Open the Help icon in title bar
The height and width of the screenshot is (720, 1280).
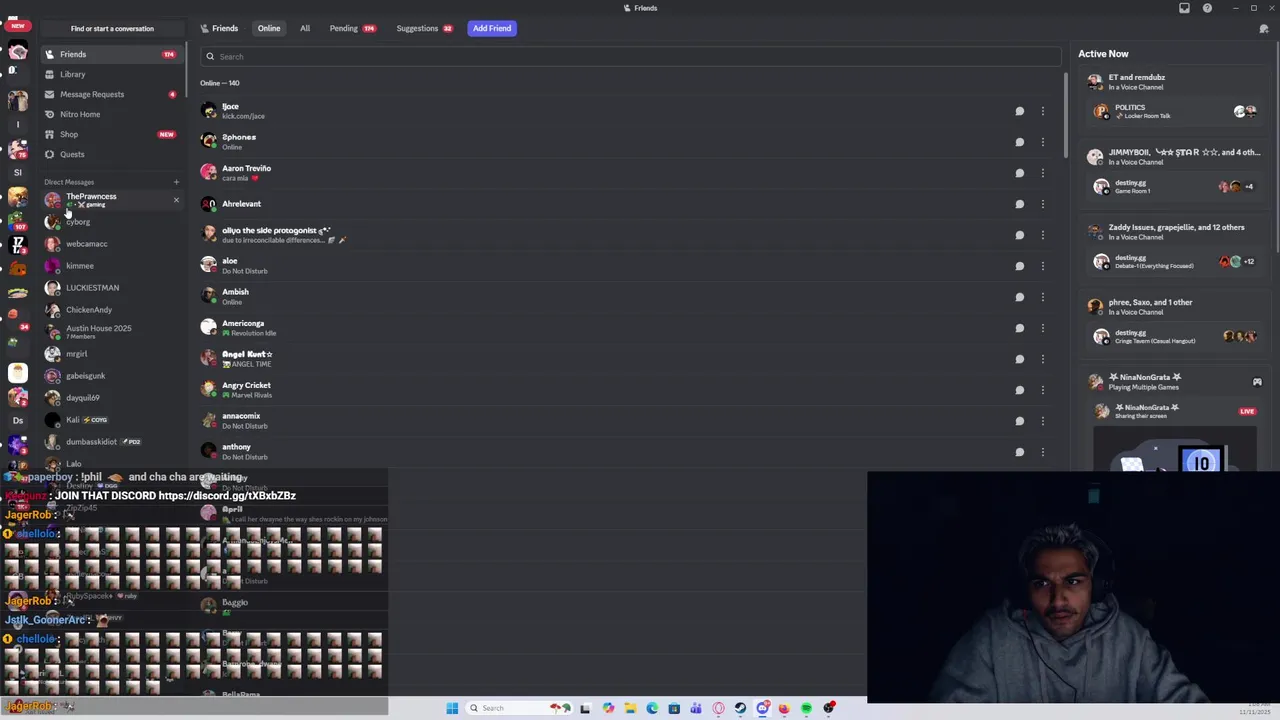1207,8
